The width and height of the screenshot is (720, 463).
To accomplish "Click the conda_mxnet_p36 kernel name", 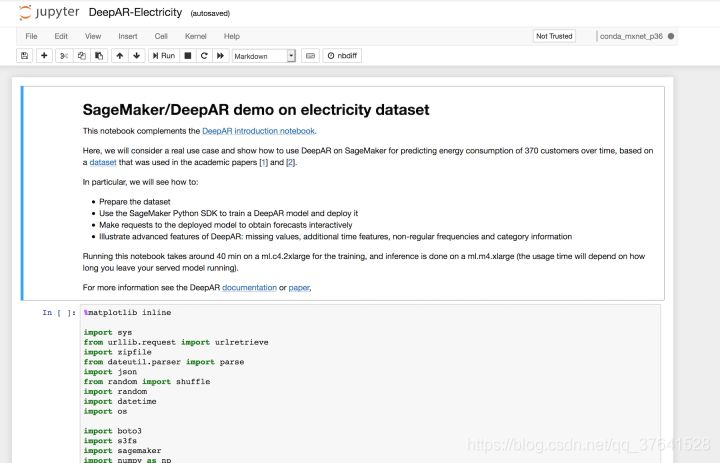I will (631, 36).
